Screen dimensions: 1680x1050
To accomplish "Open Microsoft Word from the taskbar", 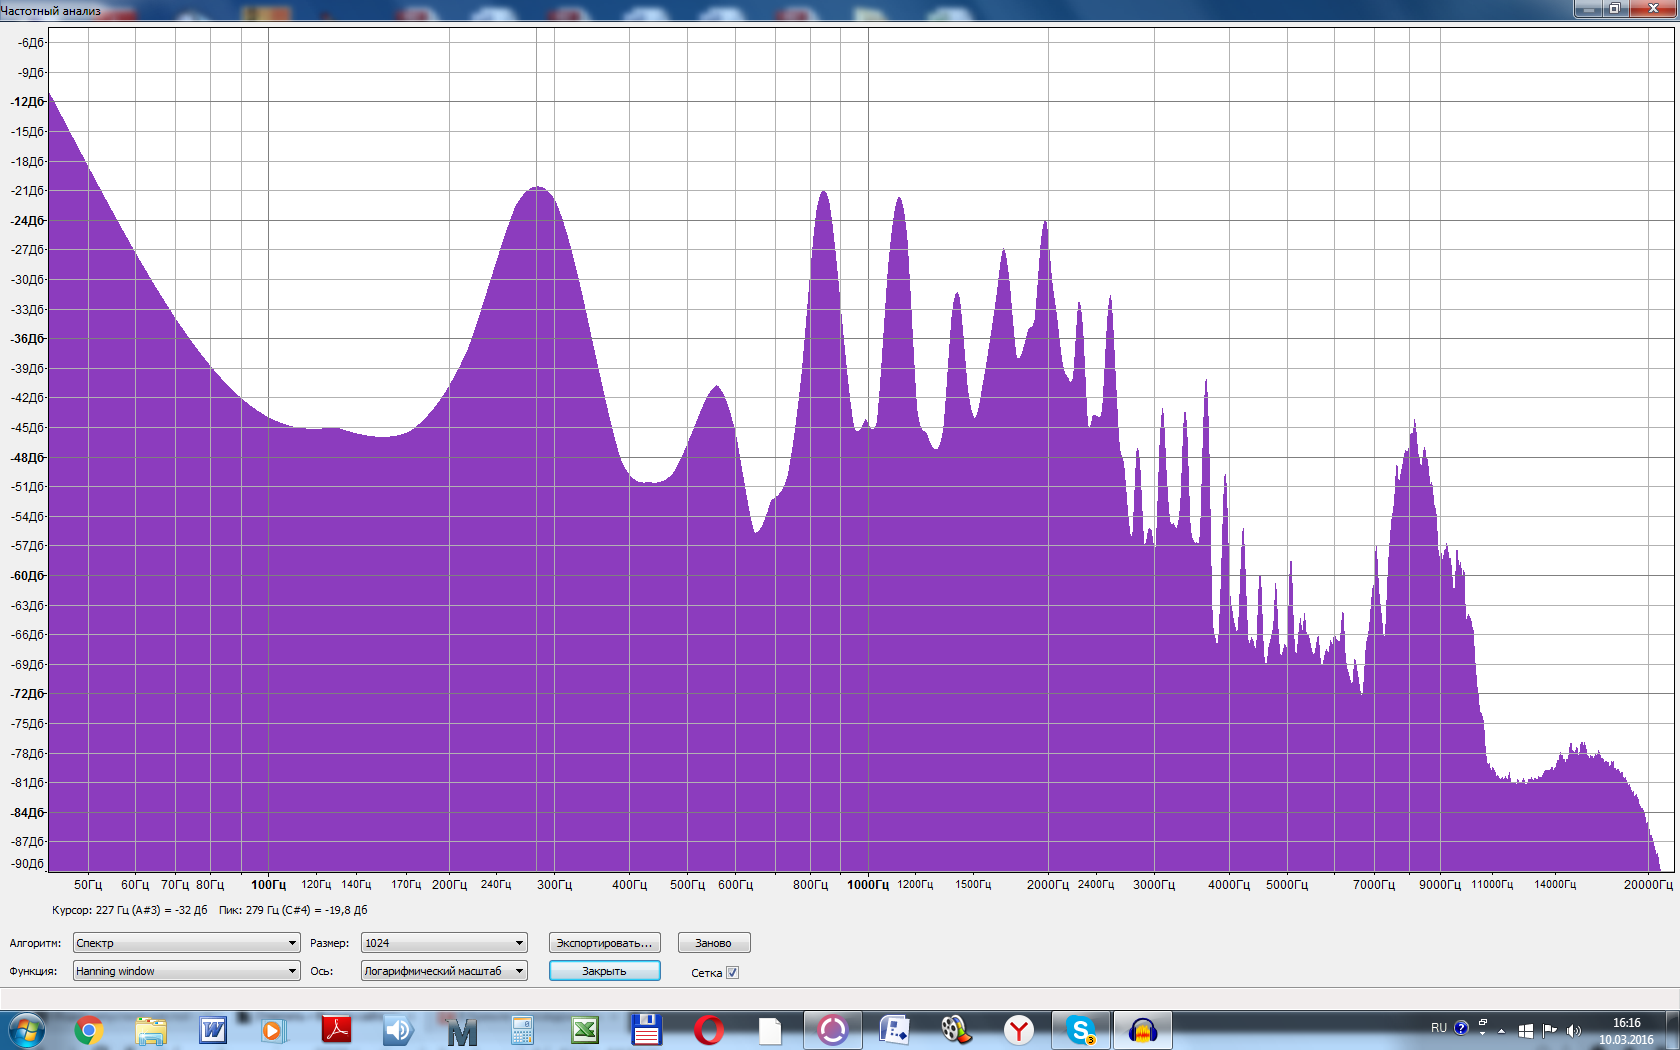I will tap(213, 1030).
